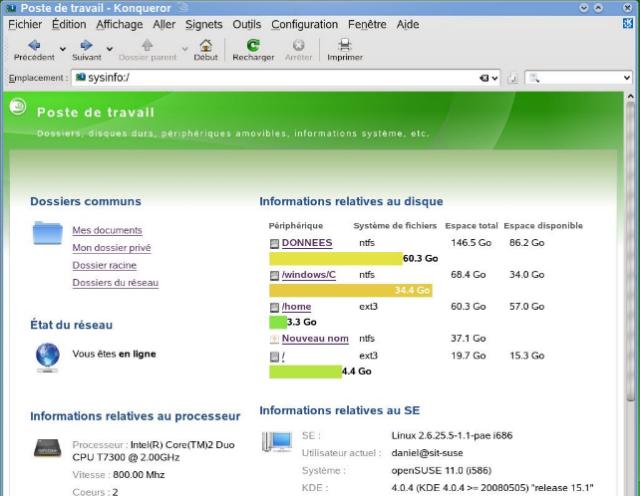Image resolution: width=640 pixels, height=496 pixels.
Task: Click the /home partition icon
Action: [x=274, y=307]
